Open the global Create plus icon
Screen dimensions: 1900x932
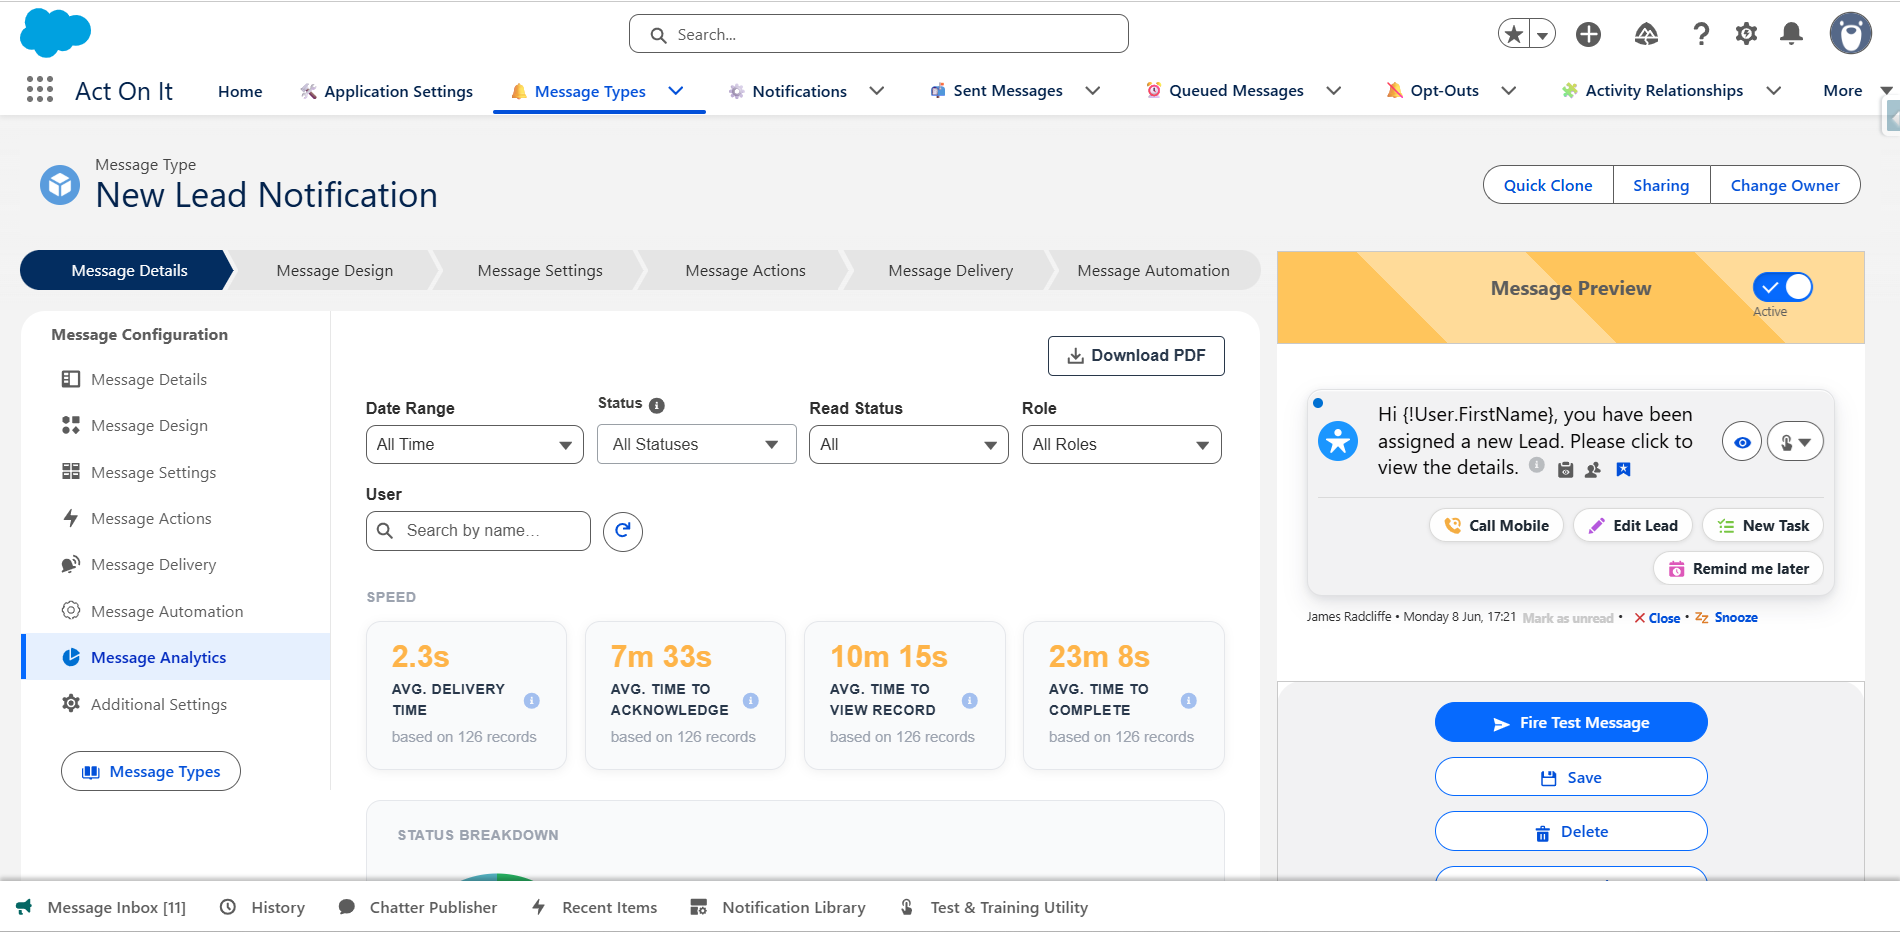coord(1588,34)
